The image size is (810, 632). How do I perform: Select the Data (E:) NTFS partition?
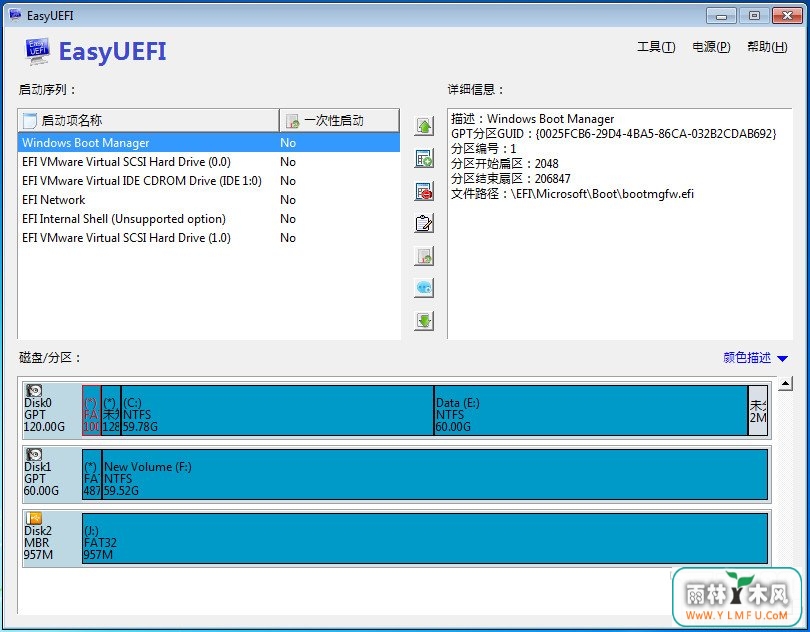pyautogui.click(x=591, y=410)
